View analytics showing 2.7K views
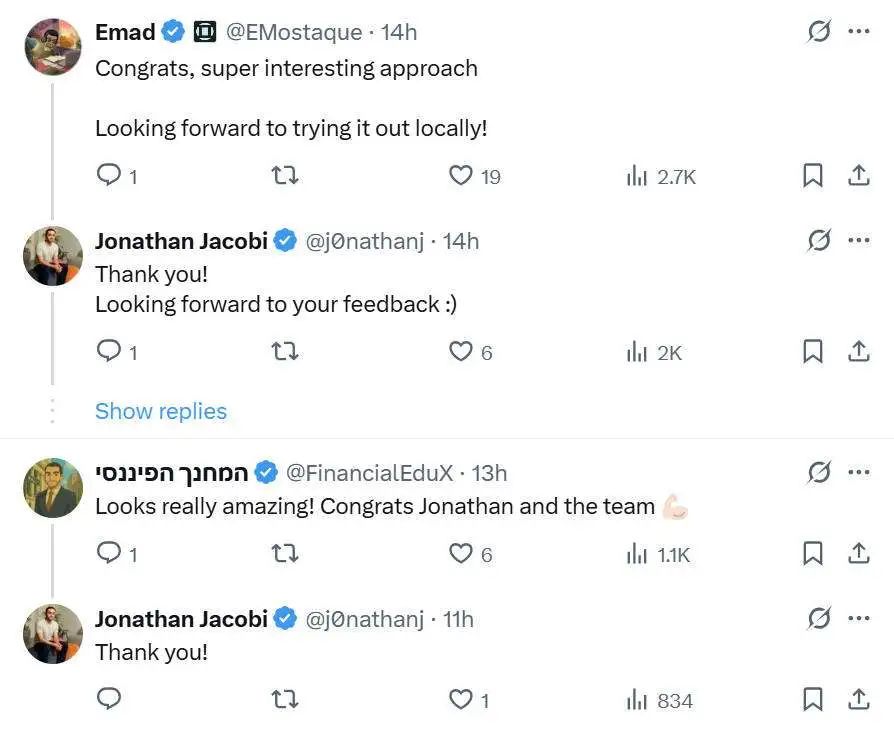This screenshot has width=894, height=732. (x=661, y=176)
